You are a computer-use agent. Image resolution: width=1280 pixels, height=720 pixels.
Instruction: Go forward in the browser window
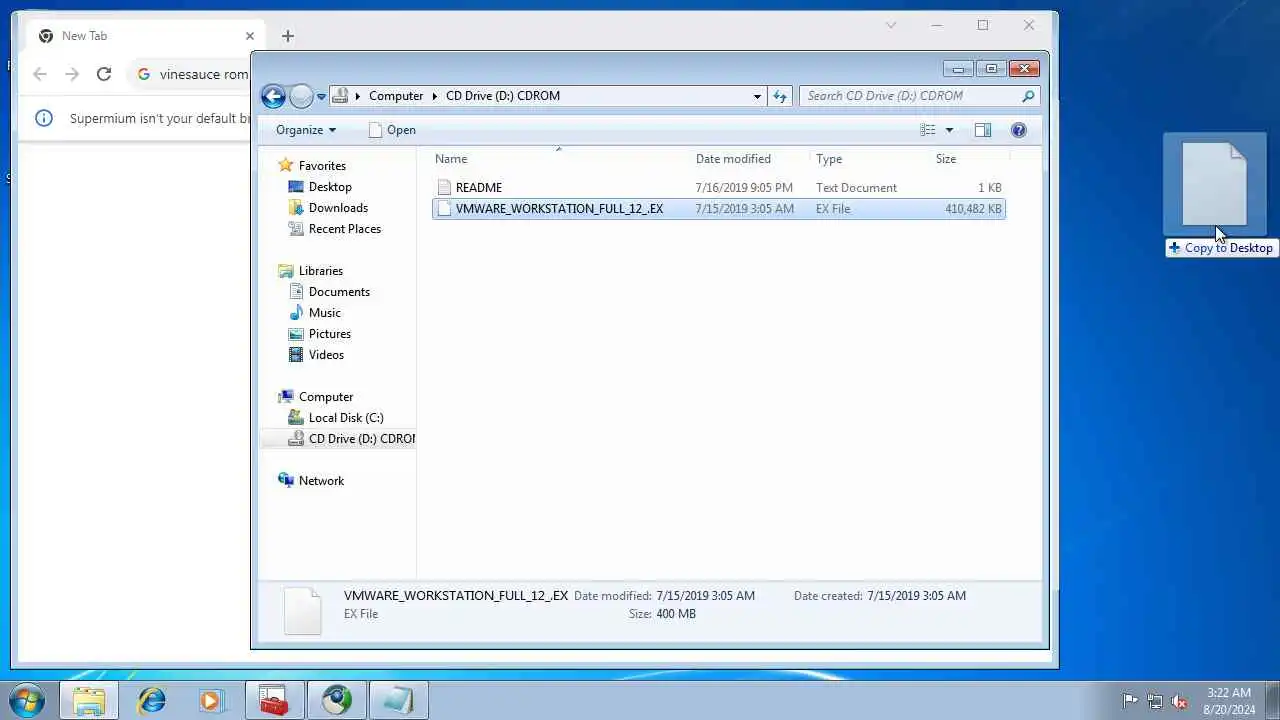pos(72,74)
